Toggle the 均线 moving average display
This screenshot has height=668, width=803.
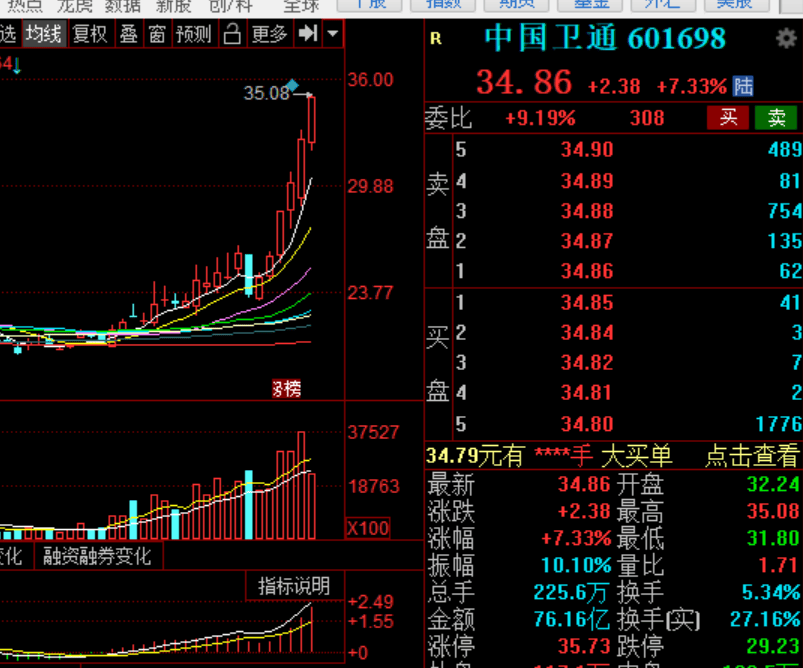pos(43,34)
